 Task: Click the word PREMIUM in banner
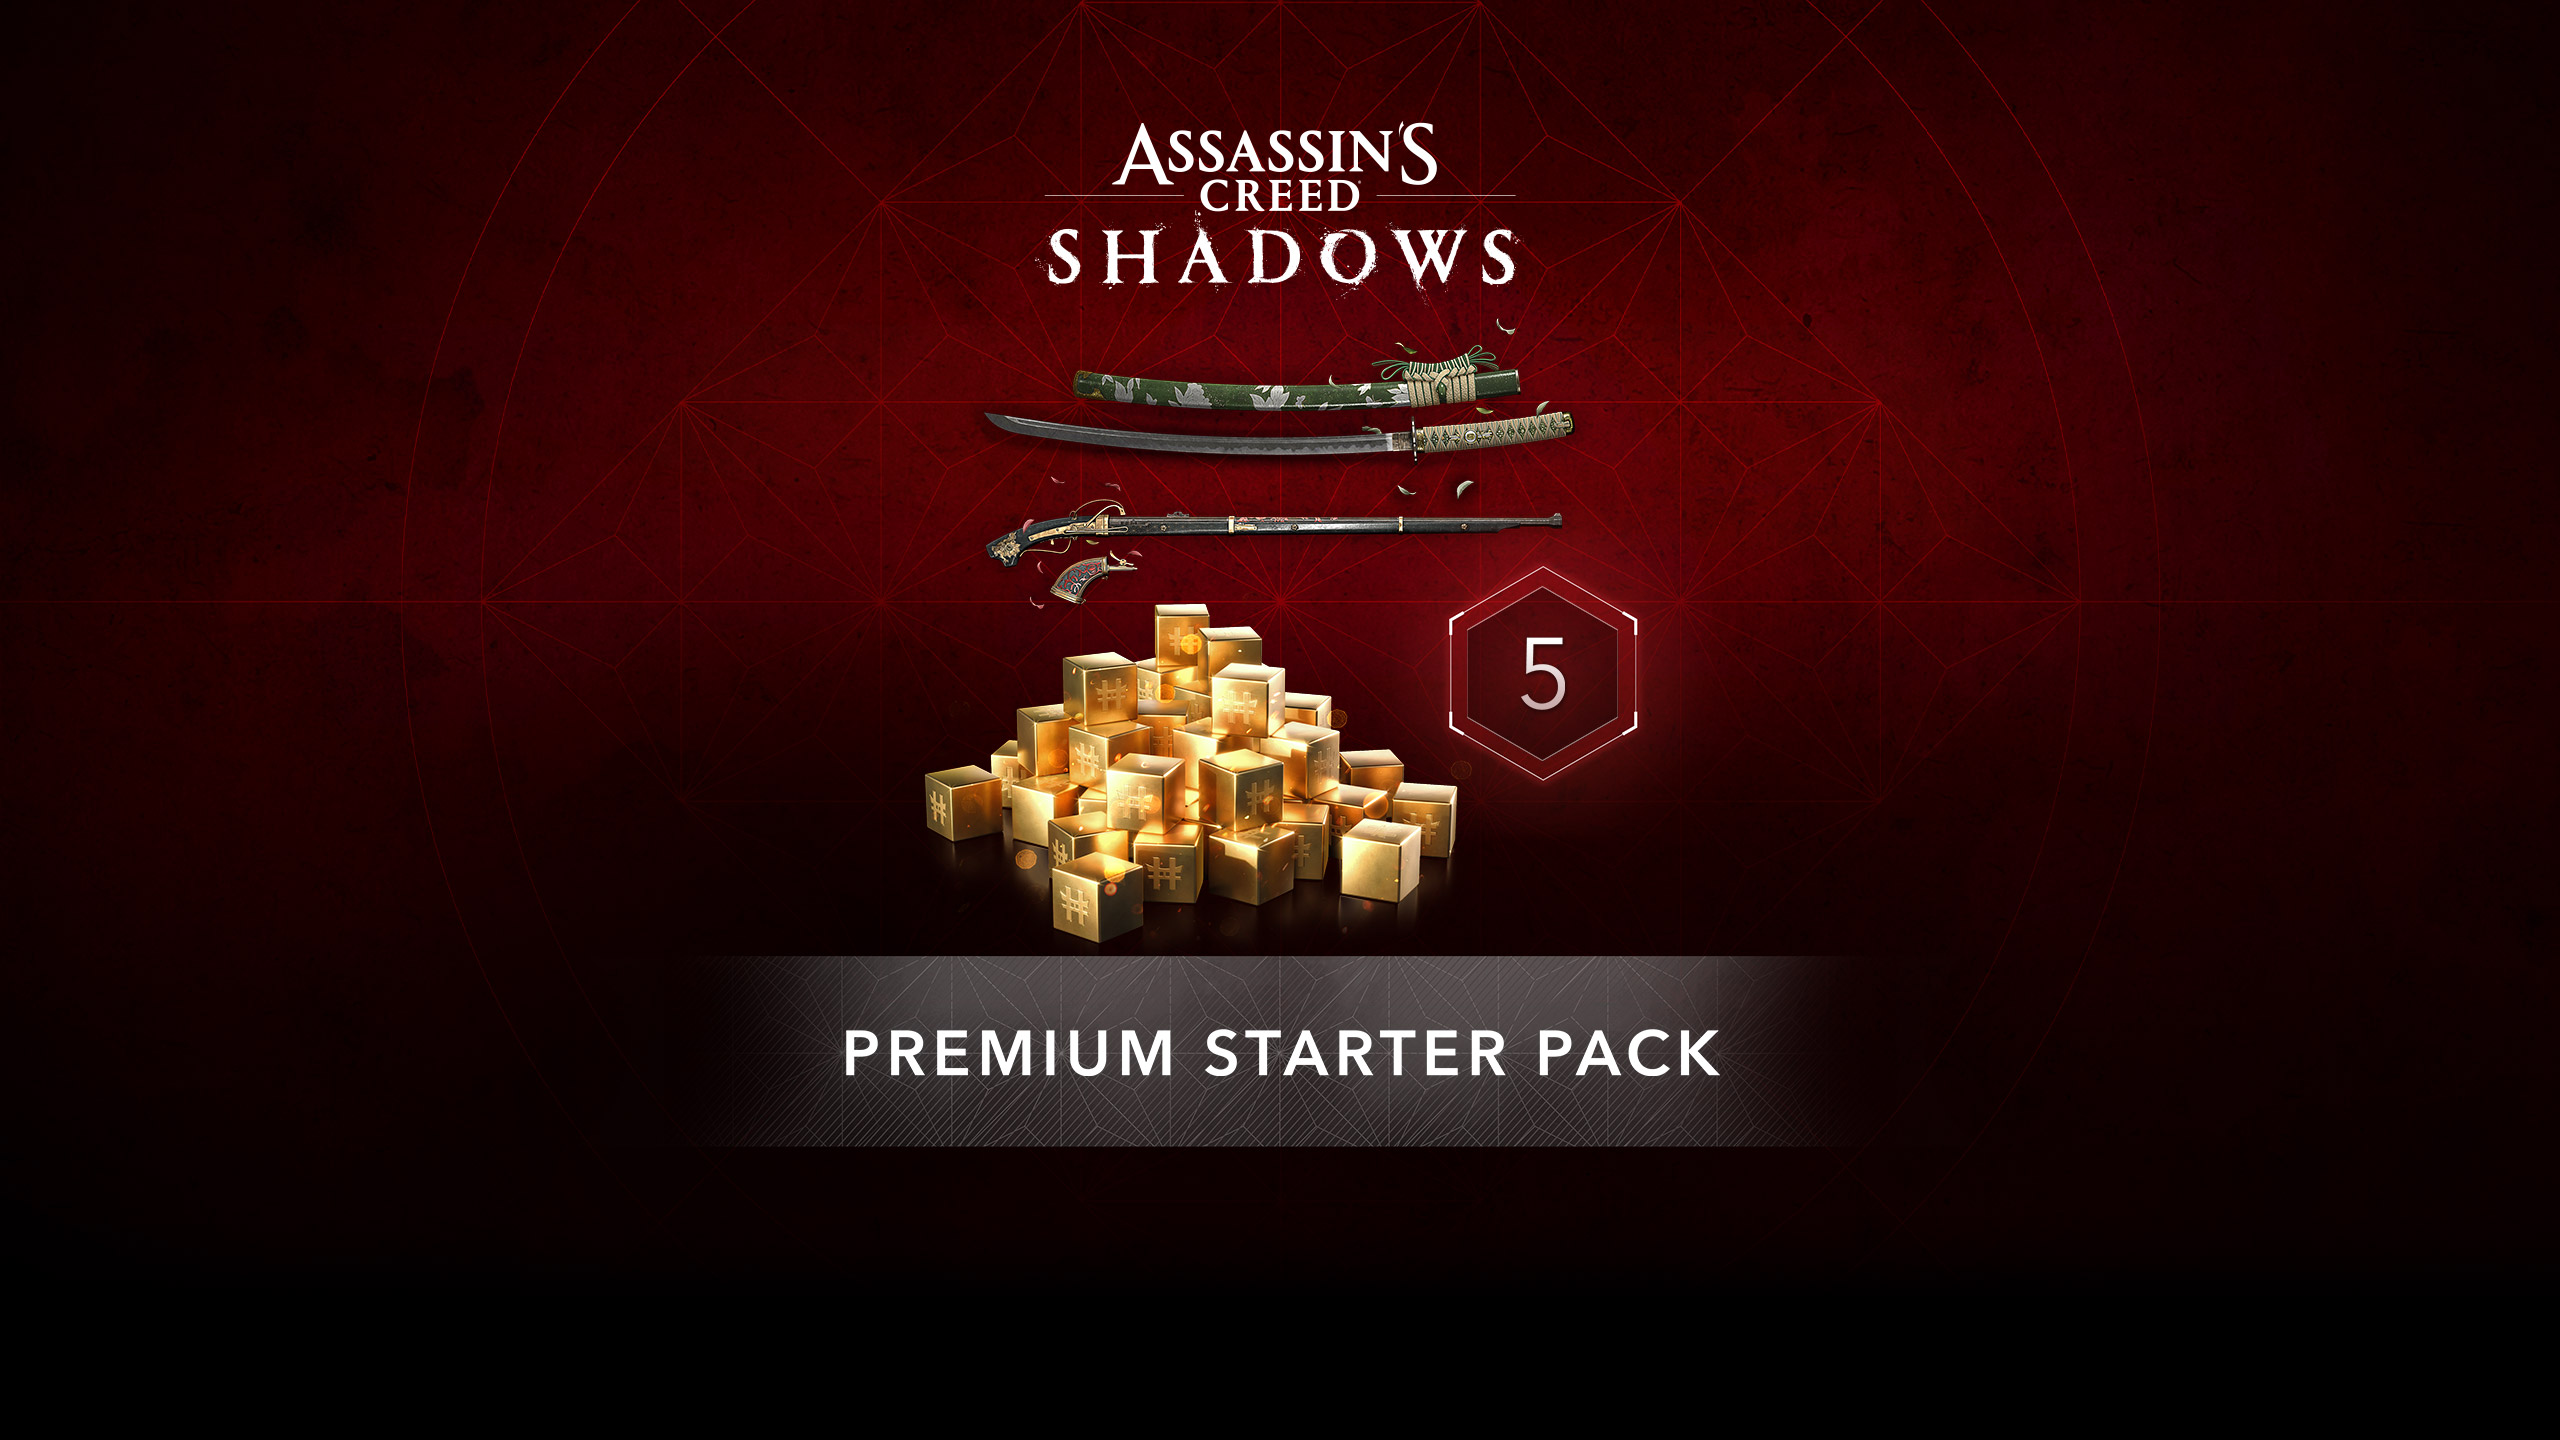click(x=1008, y=1053)
